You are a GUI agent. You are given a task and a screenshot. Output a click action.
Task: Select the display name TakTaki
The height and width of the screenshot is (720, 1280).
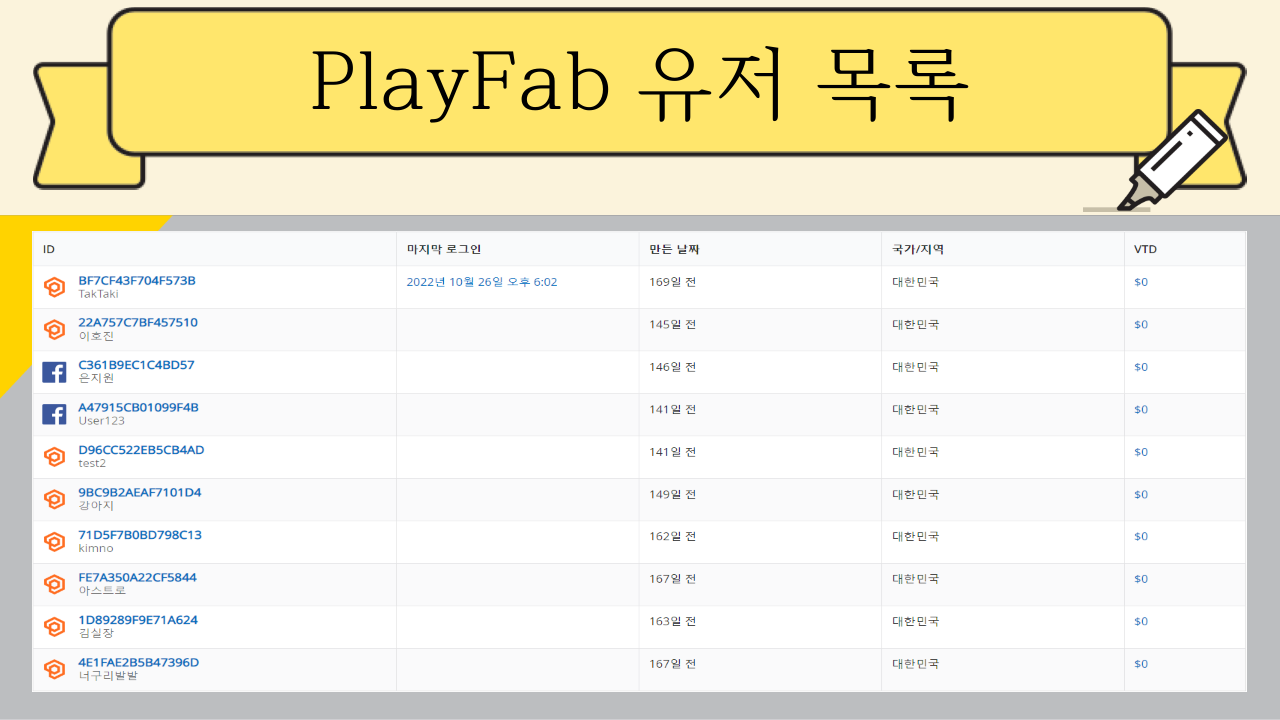(98, 294)
